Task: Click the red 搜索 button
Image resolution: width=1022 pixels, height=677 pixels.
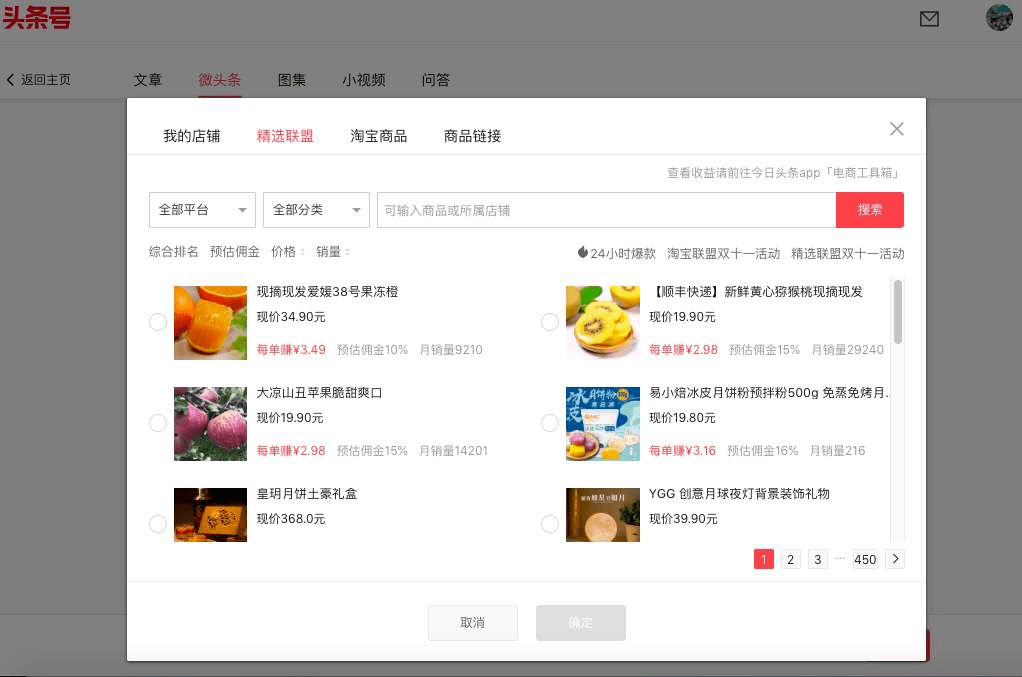Action: 869,210
